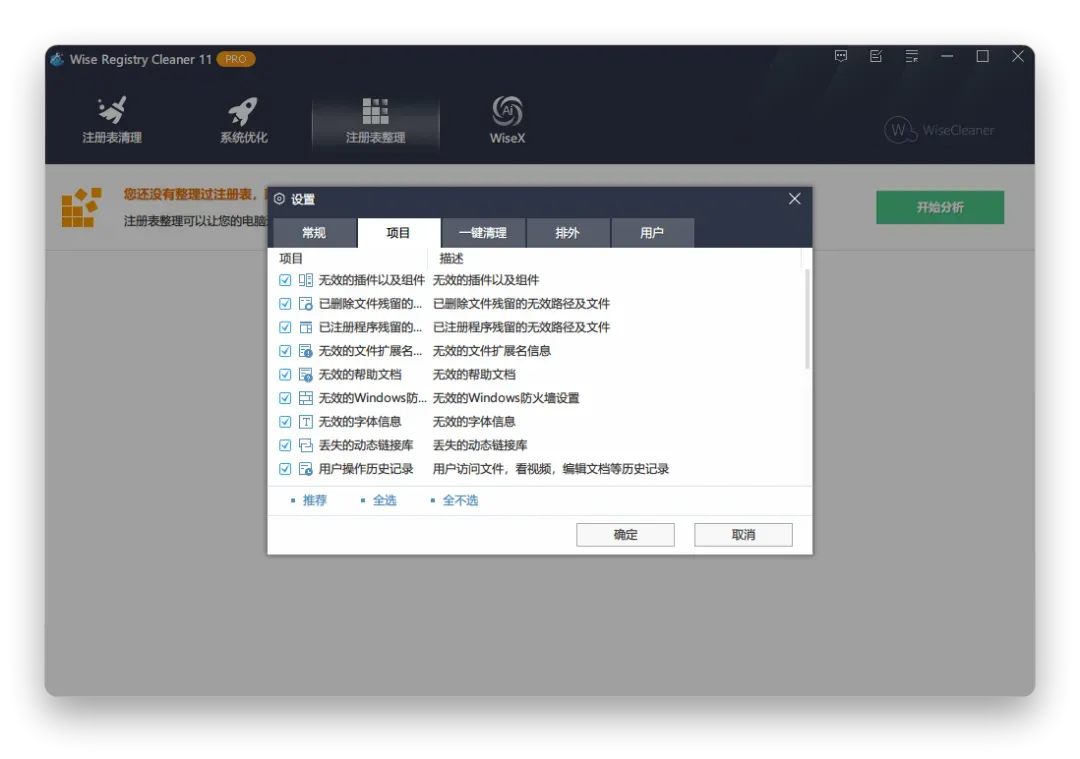1080x759 pixels.
Task: Open the 用户 tab
Action: (652, 233)
